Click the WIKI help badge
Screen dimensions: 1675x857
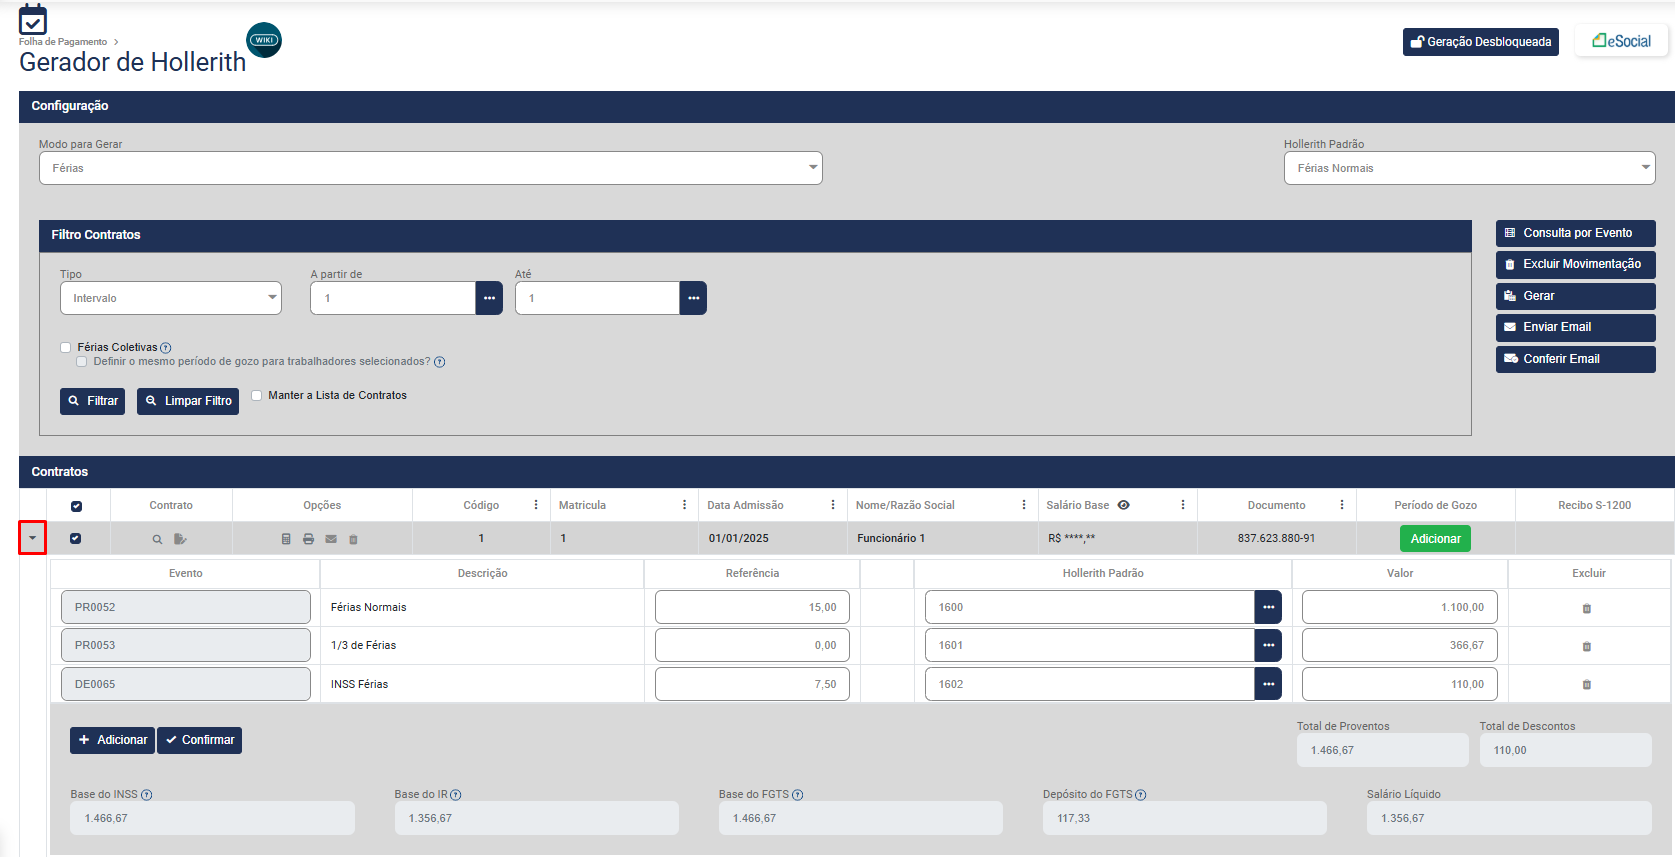coord(264,40)
